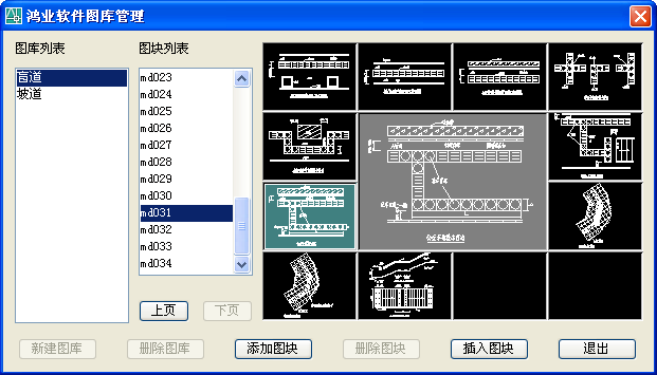Viewport: 657px width, 375px height.
Task: Pick md034 in the block list
Action: pyautogui.click(x=186, y=264)
